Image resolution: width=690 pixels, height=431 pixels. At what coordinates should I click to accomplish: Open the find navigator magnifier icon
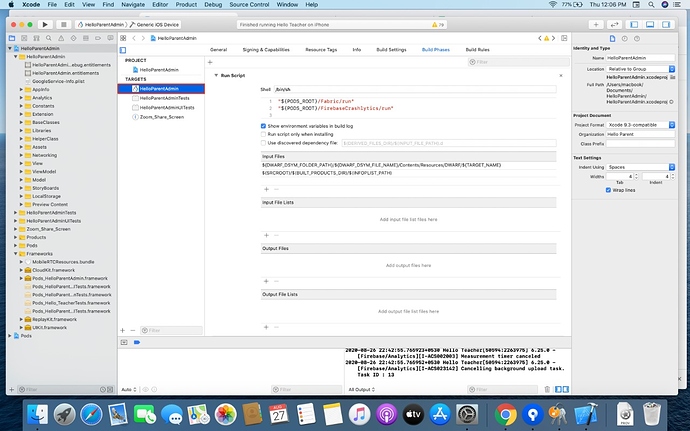click(x=49, y=38)
